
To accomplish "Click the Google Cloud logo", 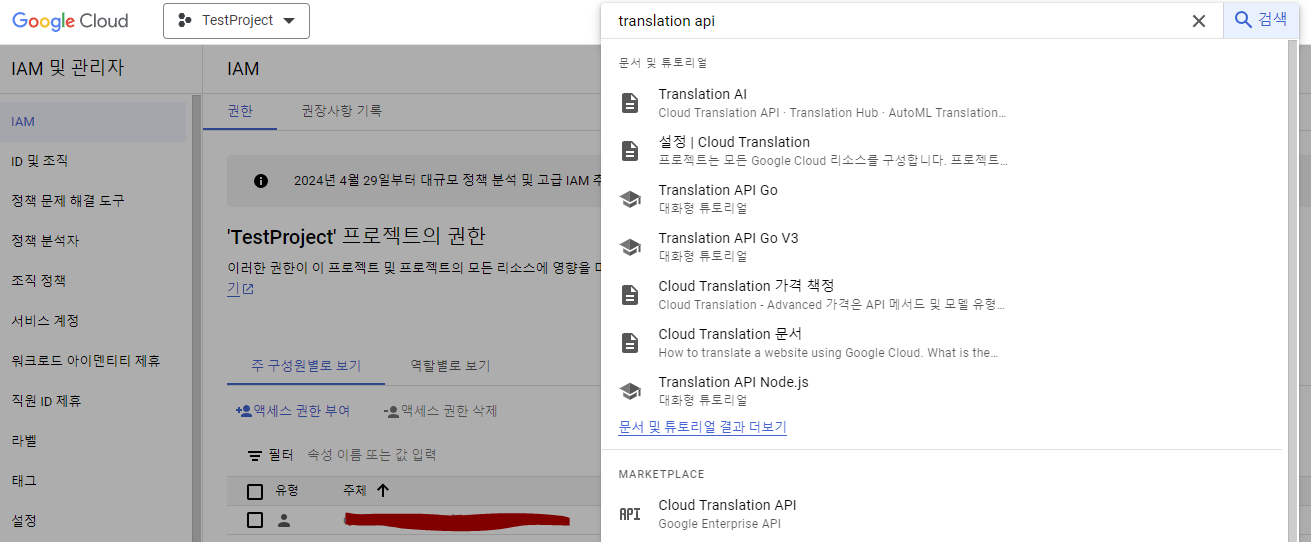I will 70,20.
